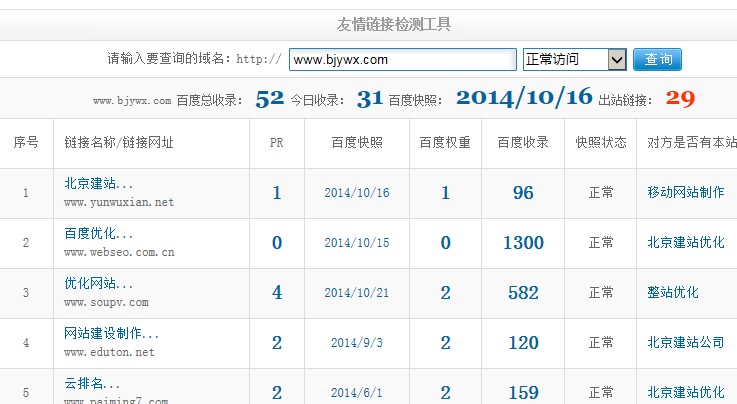Open the 网站建设制作... link name
Image resolution: width=737 pixels, height=404 pixels.
[111, 334]
